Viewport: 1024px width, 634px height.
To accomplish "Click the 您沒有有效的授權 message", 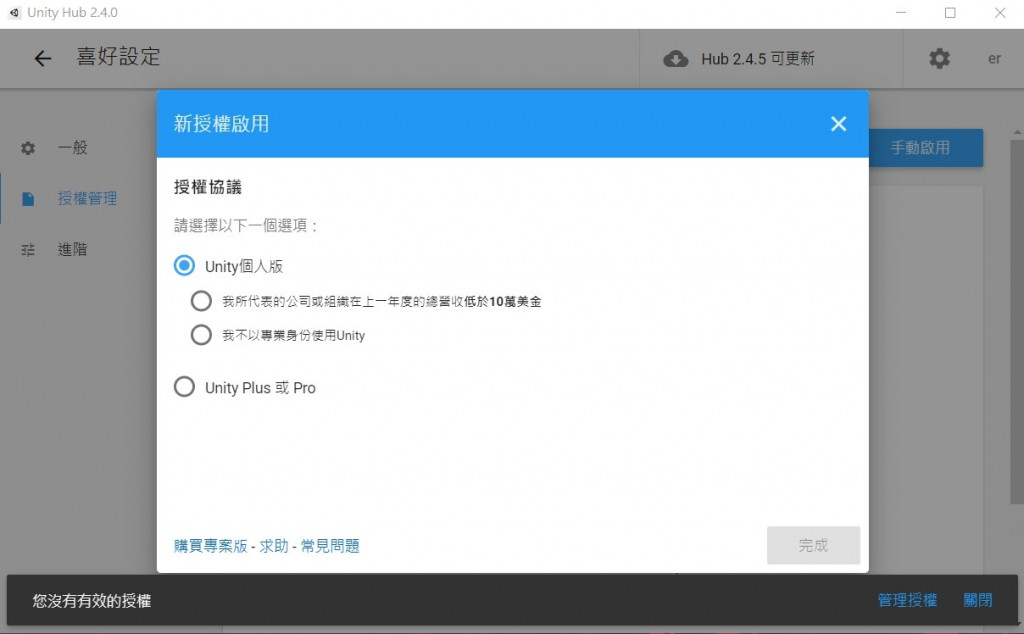I will click(x=92, y=601).
